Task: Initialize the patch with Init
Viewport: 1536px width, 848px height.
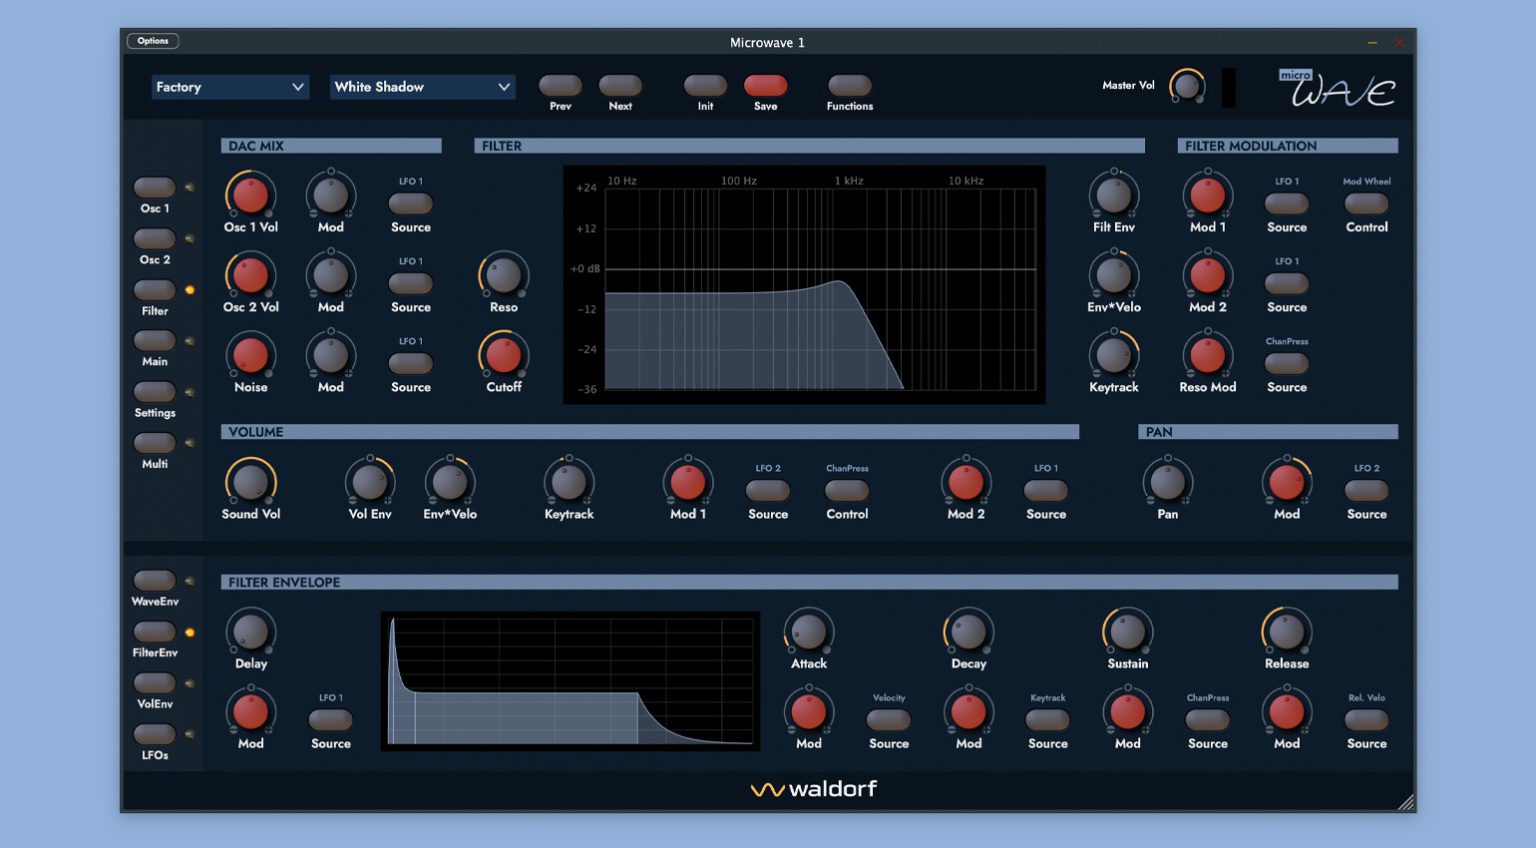Action: pos(705,87)
